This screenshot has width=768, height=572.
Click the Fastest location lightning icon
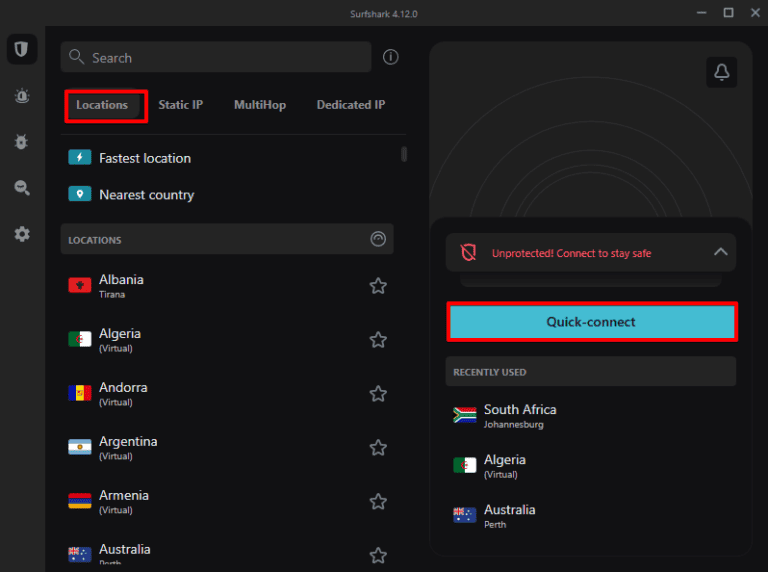(x=79, y=158)
